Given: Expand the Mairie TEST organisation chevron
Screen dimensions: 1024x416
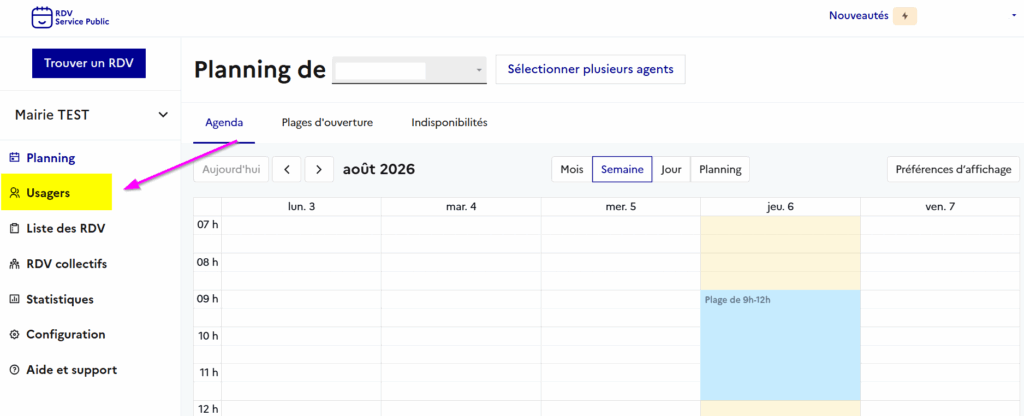Looking at the screenshot, I should coord(163,115).
